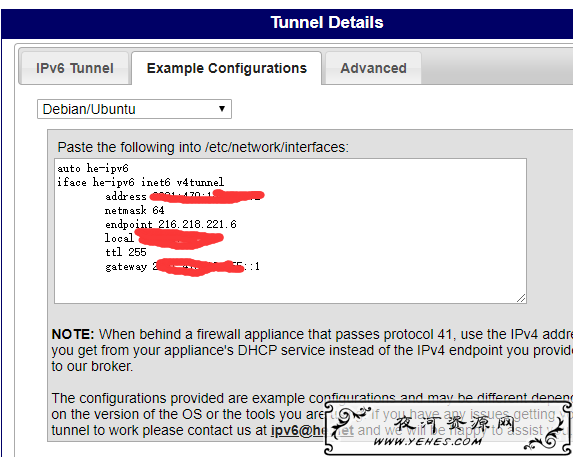Click the dropdown arrow beside Debian/Ubuntu
Screen dimensions: 573x457
tap(221, 109)
